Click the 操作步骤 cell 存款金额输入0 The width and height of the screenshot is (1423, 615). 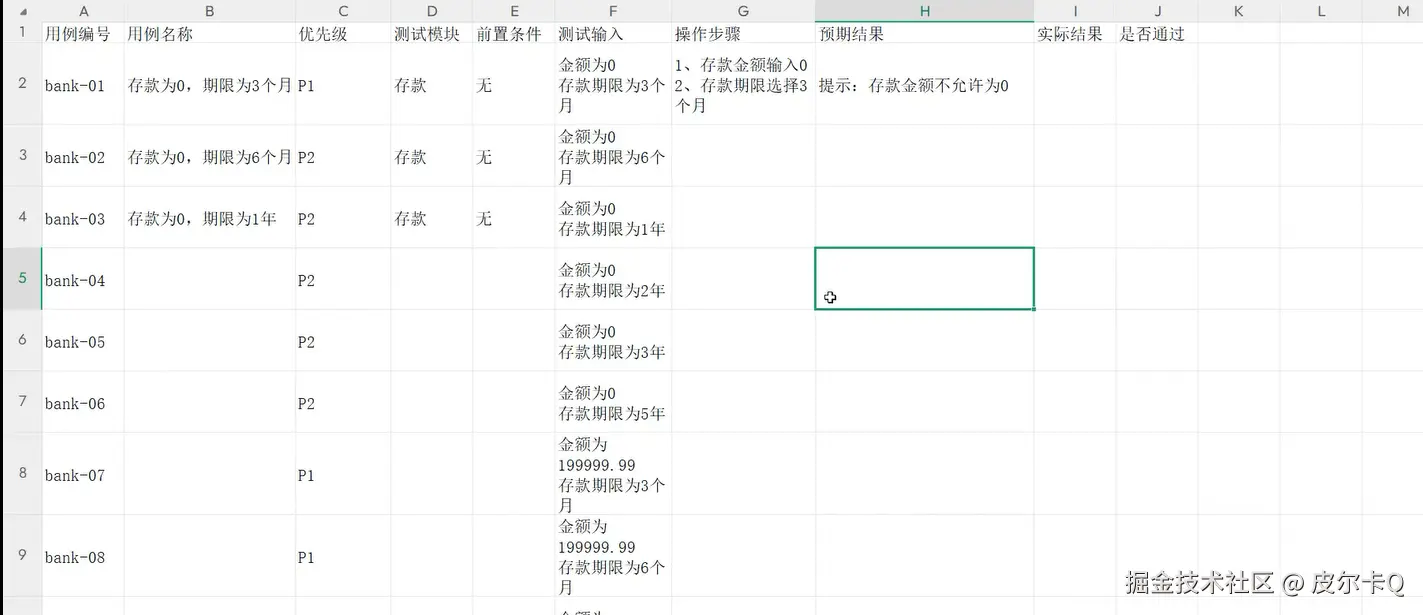pos(743,85)
